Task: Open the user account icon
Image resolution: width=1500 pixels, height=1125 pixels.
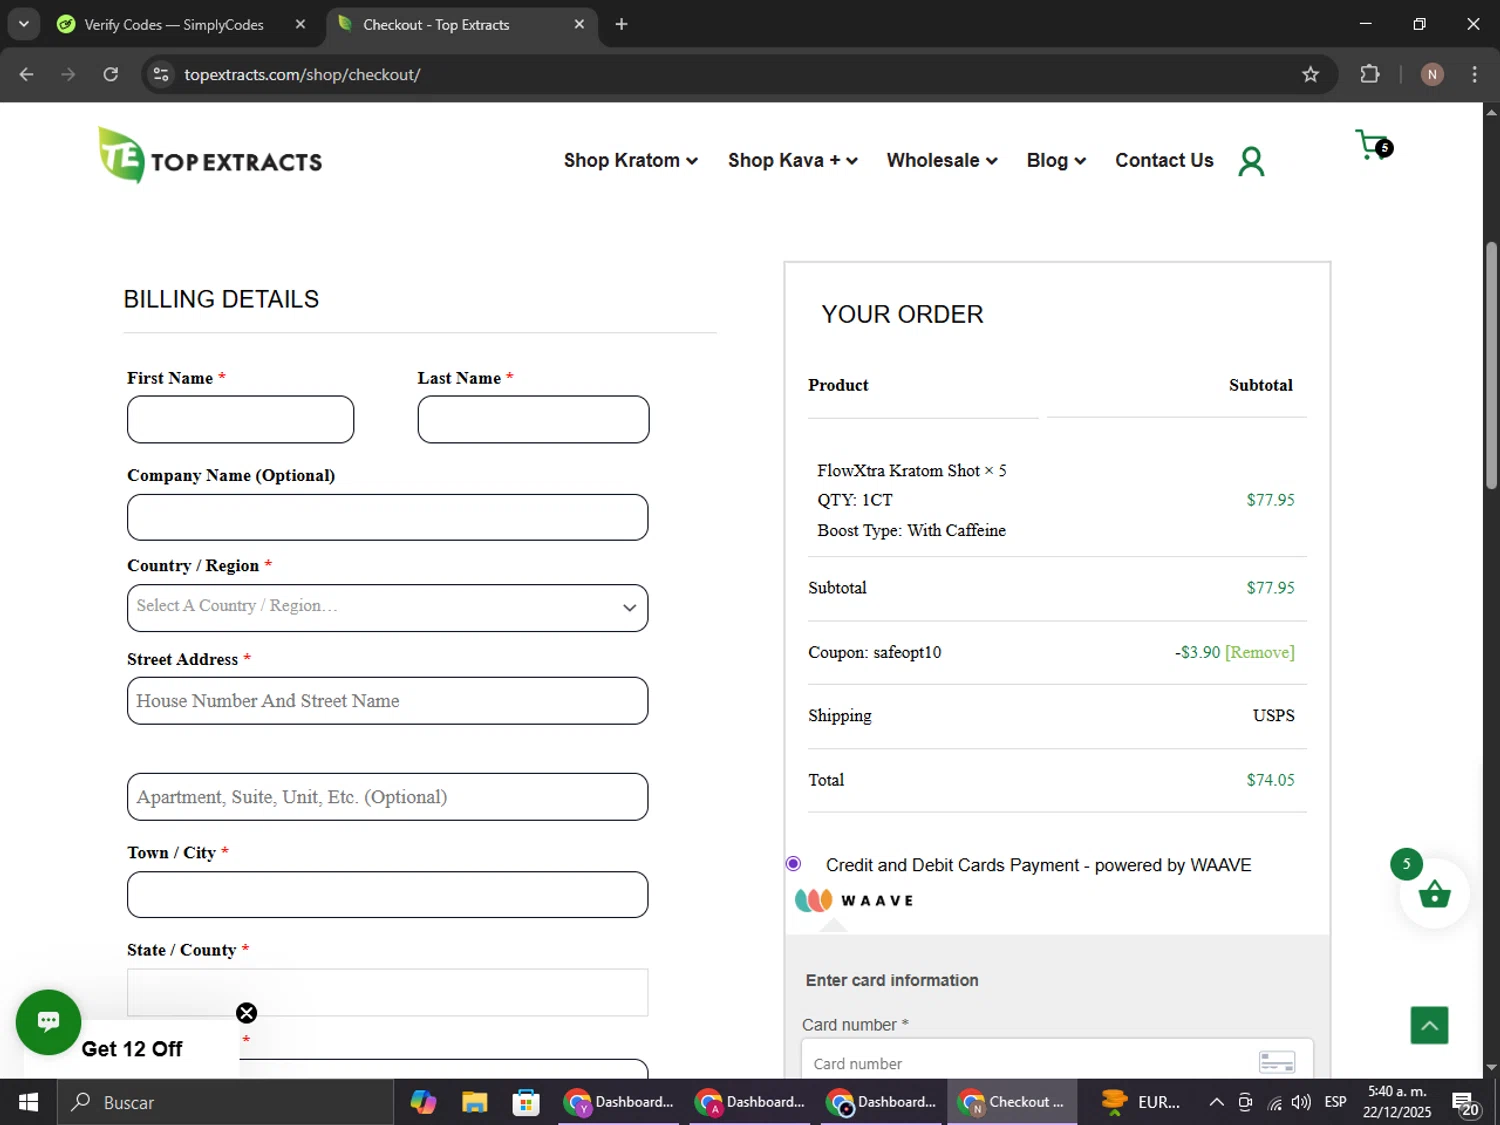Action: tap(1251, 161)
